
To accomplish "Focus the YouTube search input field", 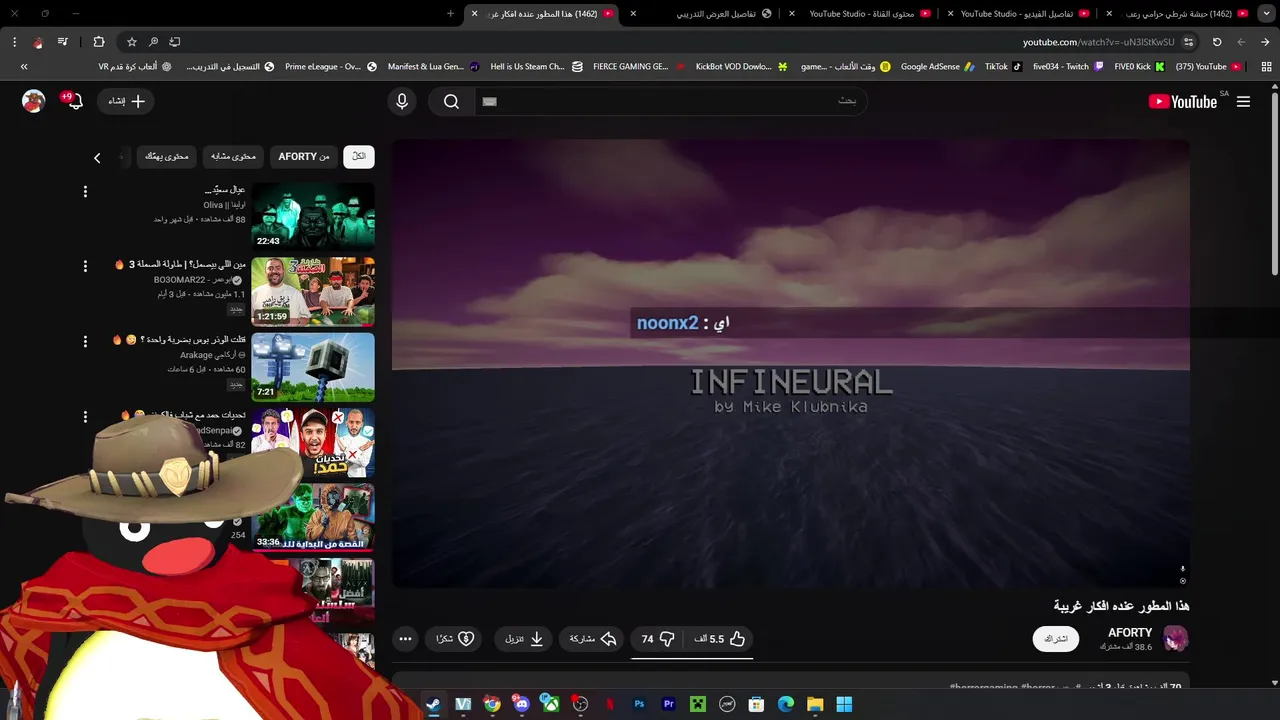I will click(670, 101).
